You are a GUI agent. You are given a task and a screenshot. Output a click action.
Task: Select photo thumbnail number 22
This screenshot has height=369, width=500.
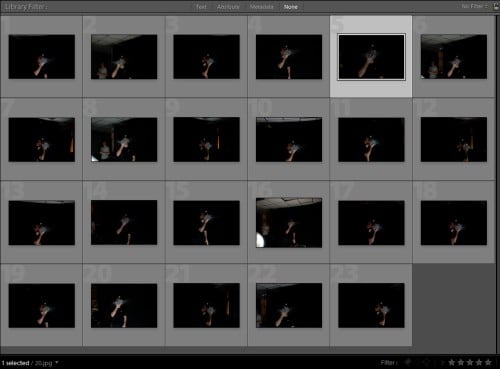click(289, 305)
